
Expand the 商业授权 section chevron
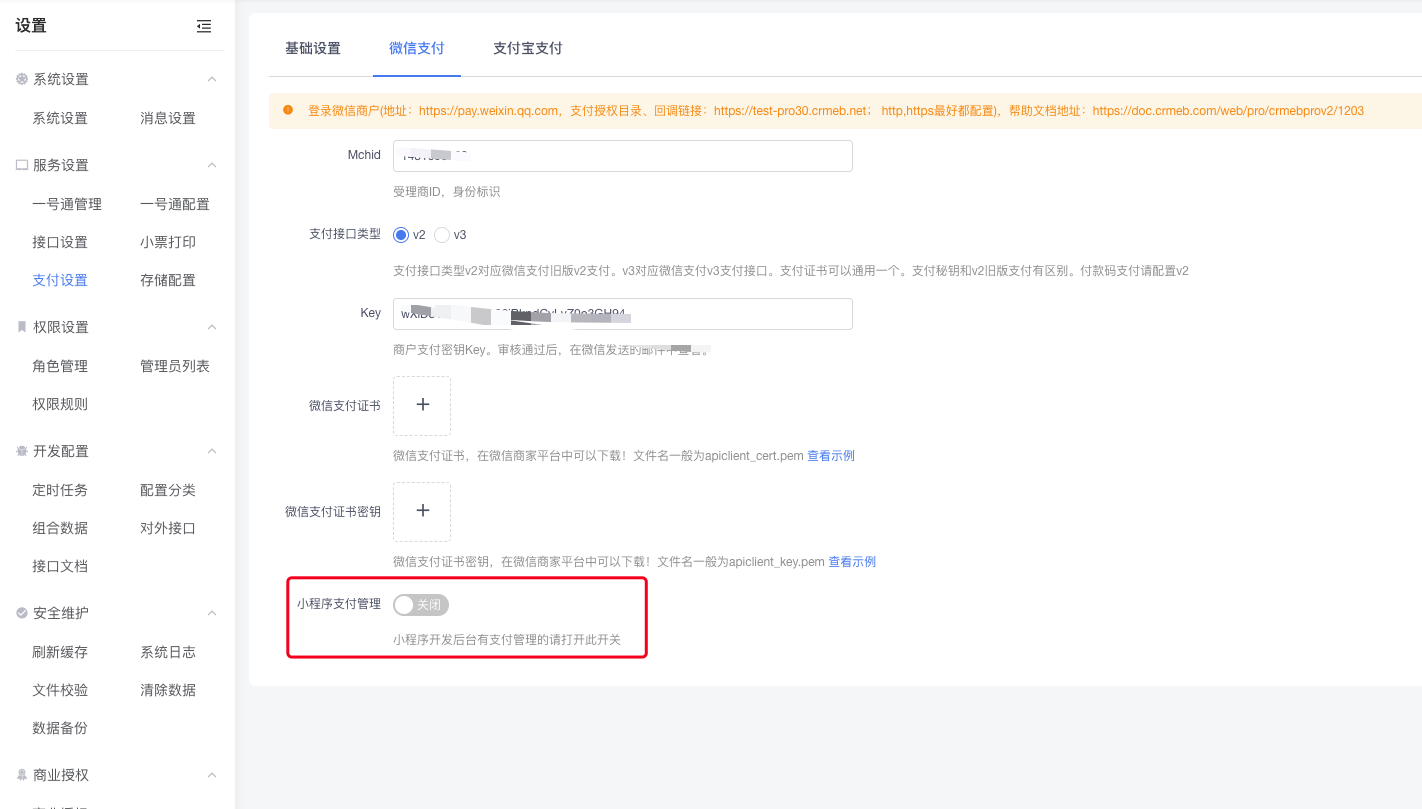(x=211, y=775)
